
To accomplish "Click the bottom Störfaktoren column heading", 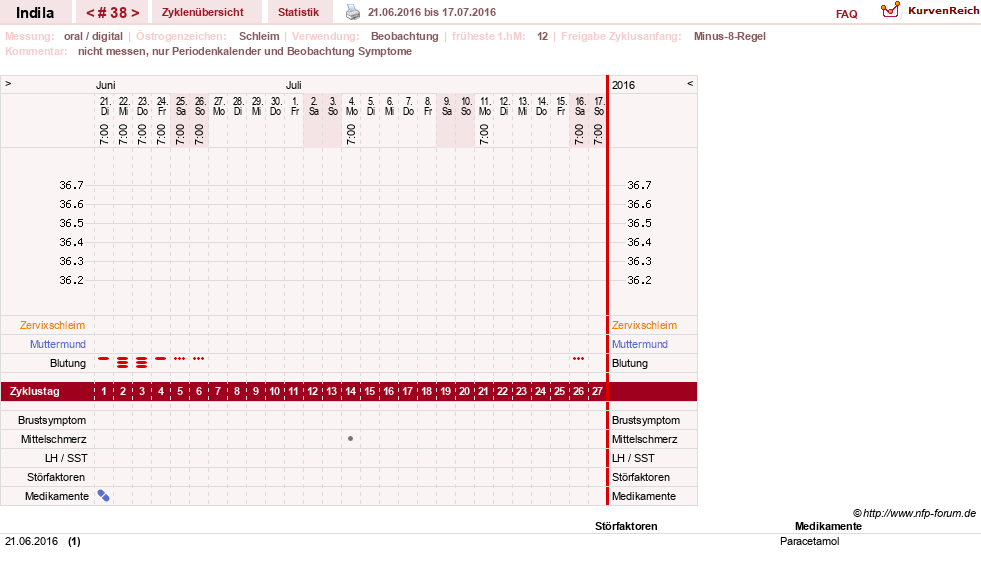I will pyautogui.click(x=626, y=526).
